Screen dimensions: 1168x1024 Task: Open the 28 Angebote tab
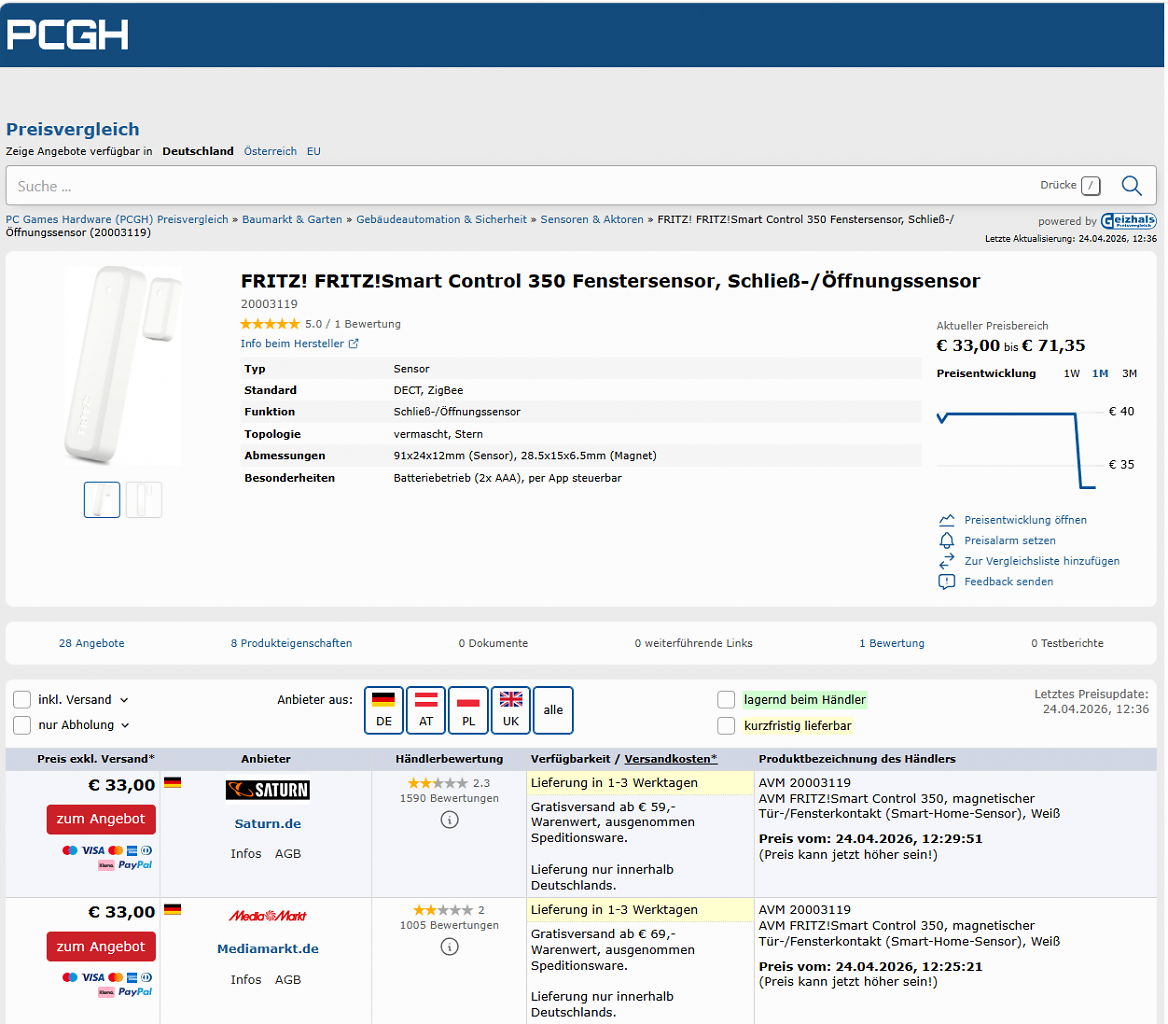[x=92, y=643]
